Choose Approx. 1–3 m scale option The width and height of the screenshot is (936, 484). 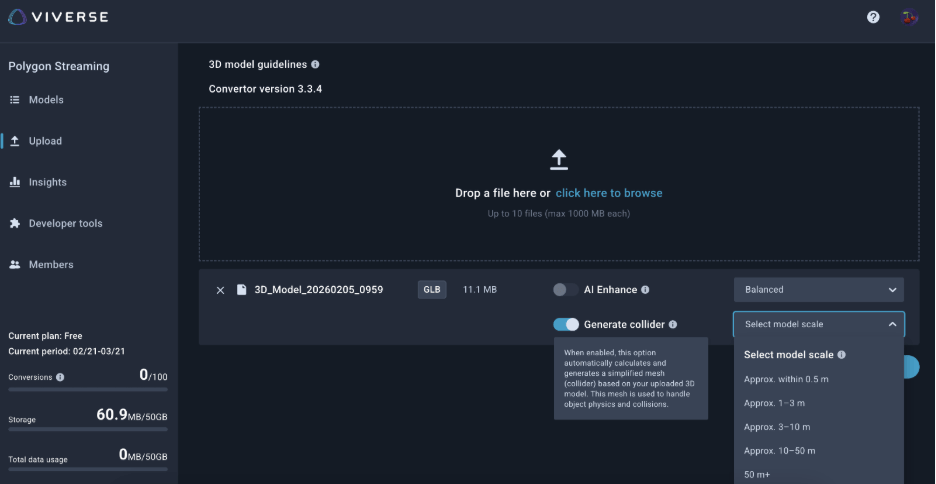pos(774,403)
